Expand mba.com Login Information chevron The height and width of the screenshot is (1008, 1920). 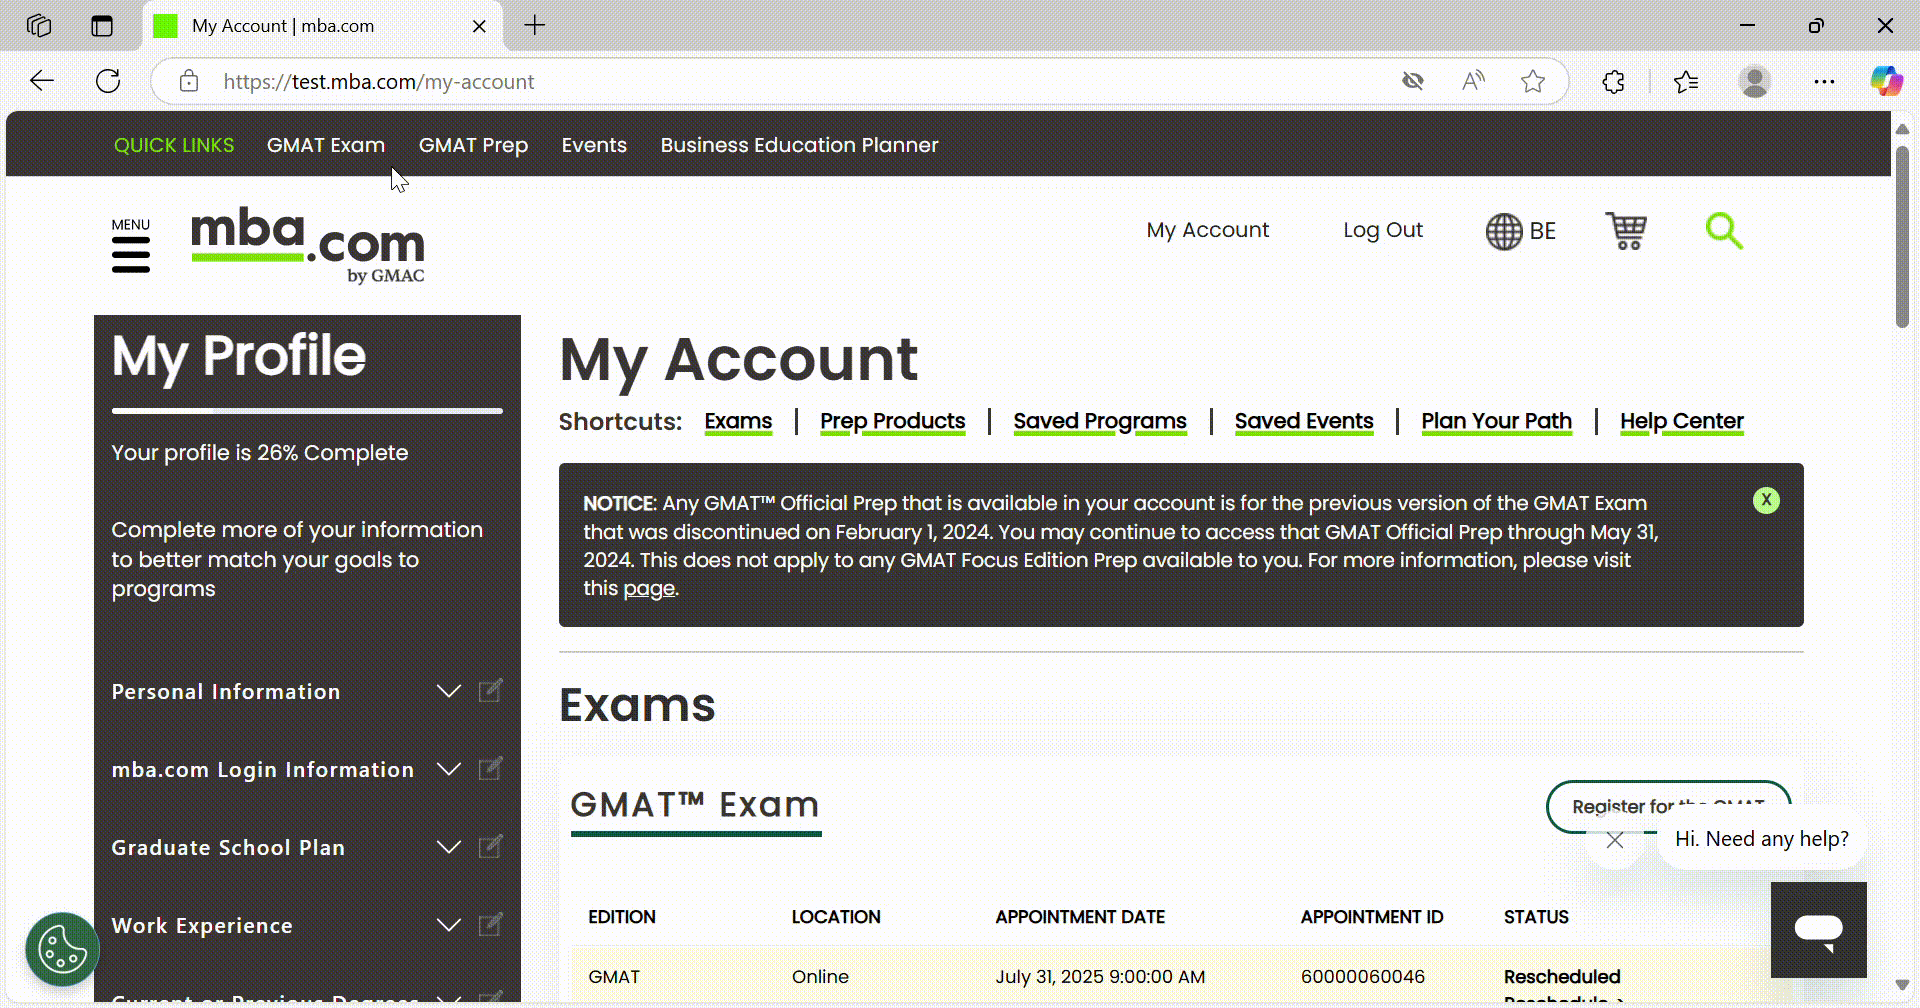coord(449,769)
